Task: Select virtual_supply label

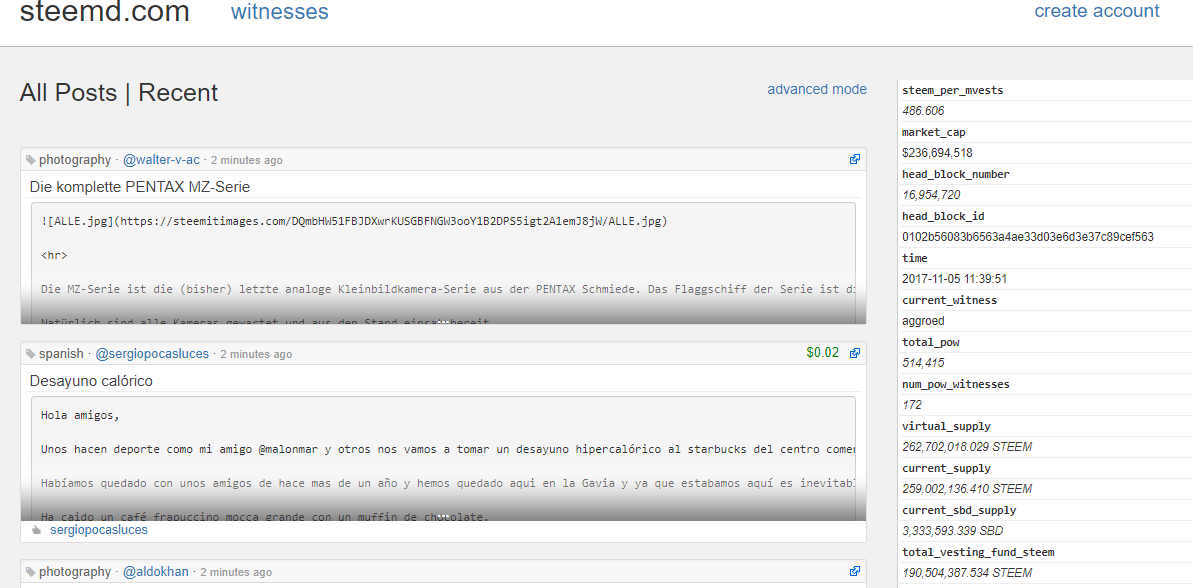Action: (946, 427)
